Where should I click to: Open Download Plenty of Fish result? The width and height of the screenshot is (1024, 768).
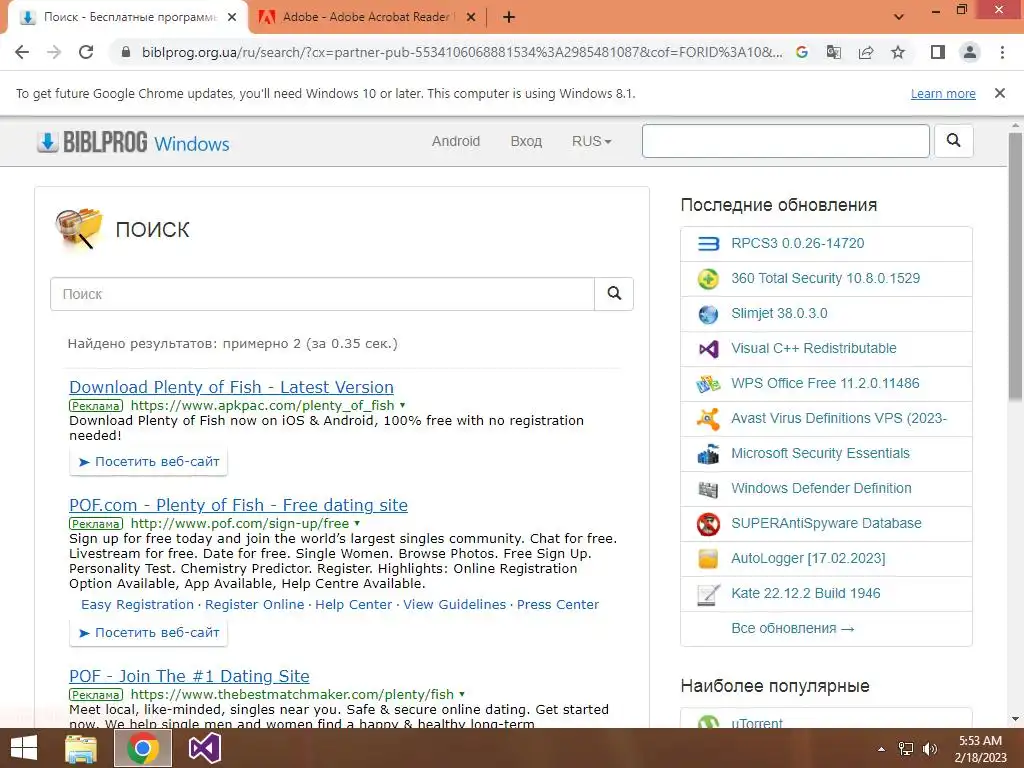pos(231,387)
